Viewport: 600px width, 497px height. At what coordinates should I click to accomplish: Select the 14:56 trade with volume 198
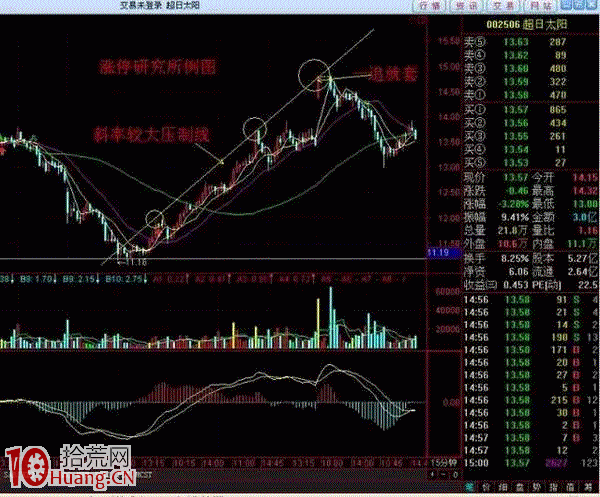point(531,337)
